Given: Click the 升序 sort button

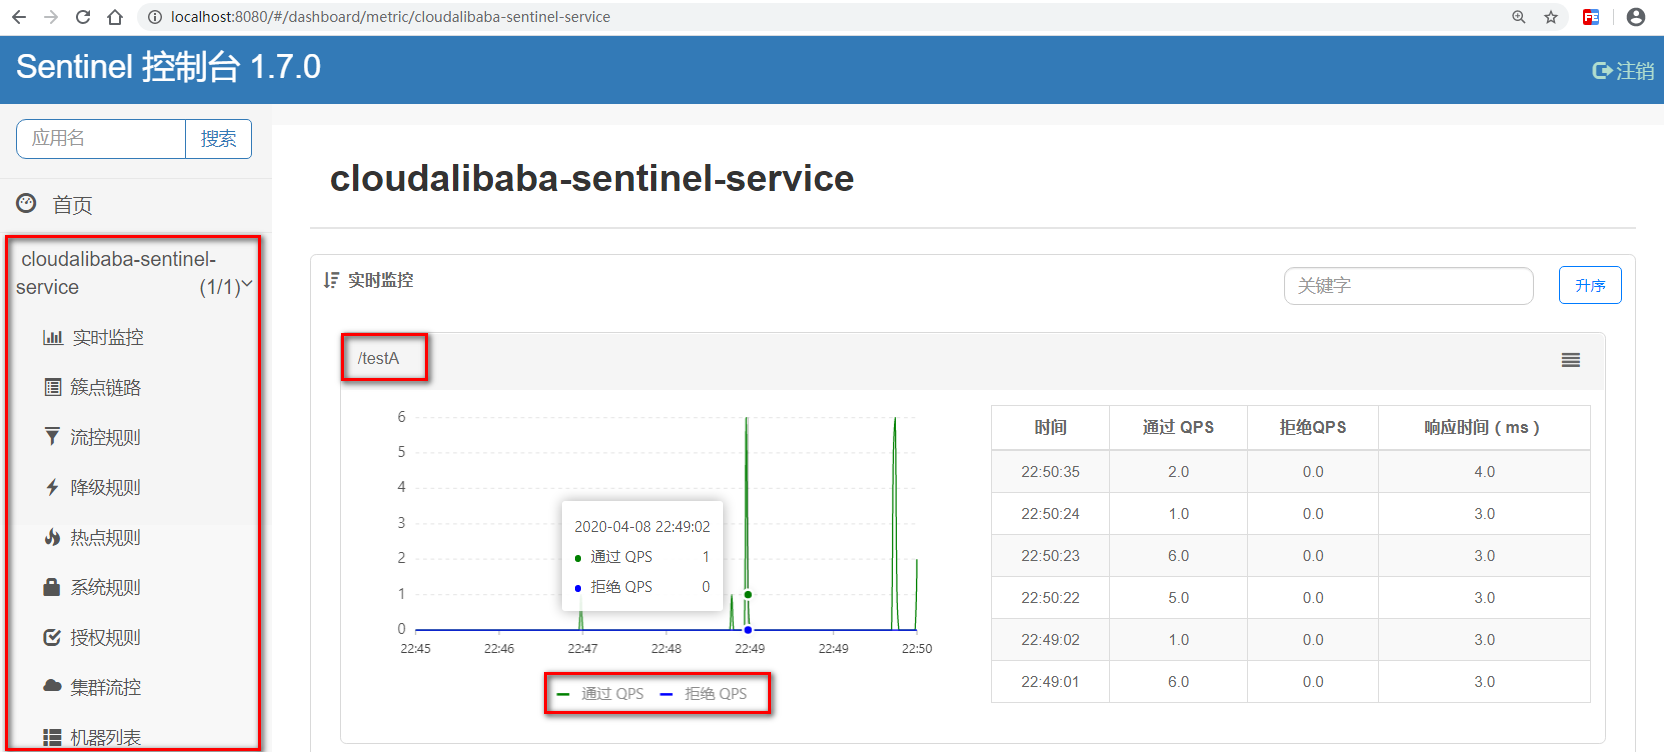Looking at the screenshot, I should (1590, 285).
